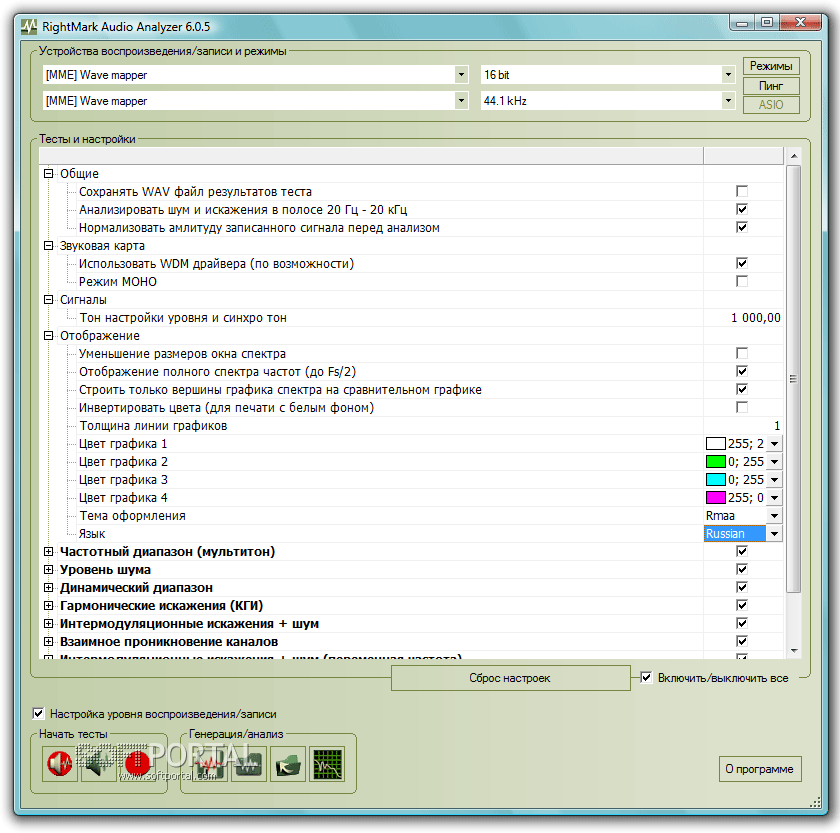840x833 pixels.
Task: Toggle 'Использовать WDM драйвера' checkbox
Action: click(742, 263)
